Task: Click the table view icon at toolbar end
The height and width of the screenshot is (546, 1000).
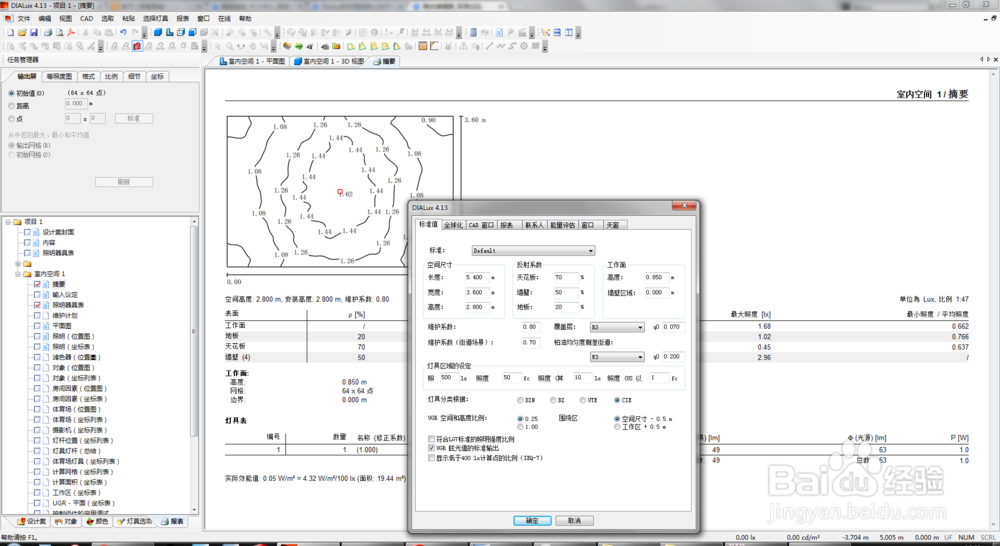Action: 557,33
